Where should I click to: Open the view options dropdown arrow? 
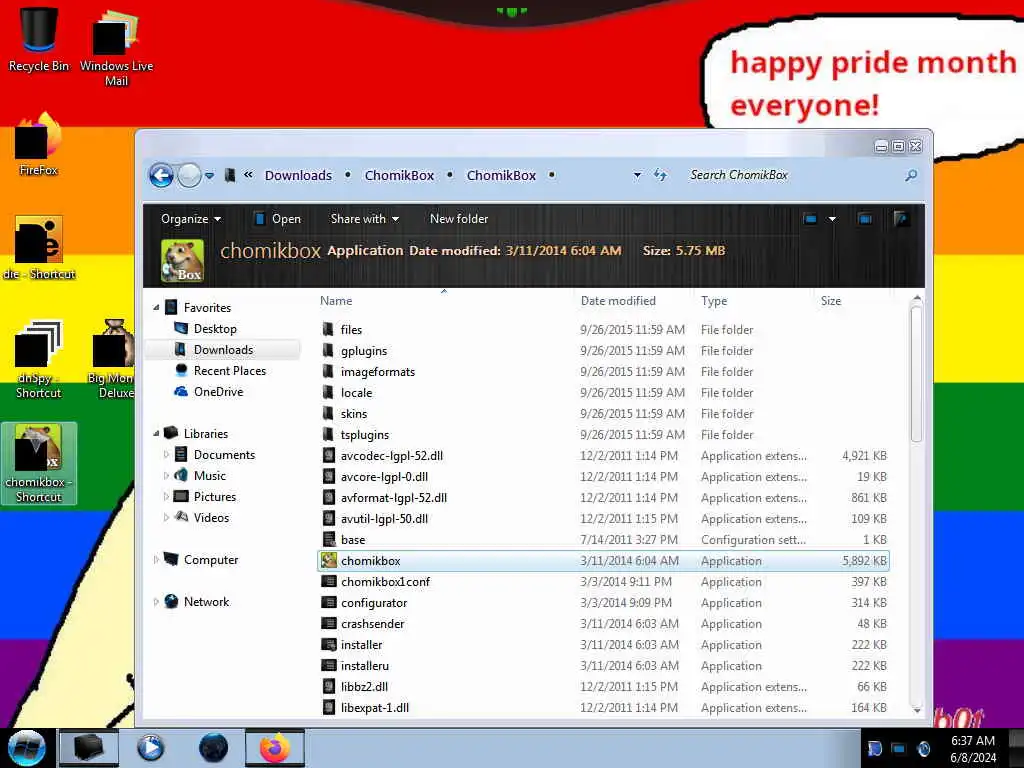point(832,219)
